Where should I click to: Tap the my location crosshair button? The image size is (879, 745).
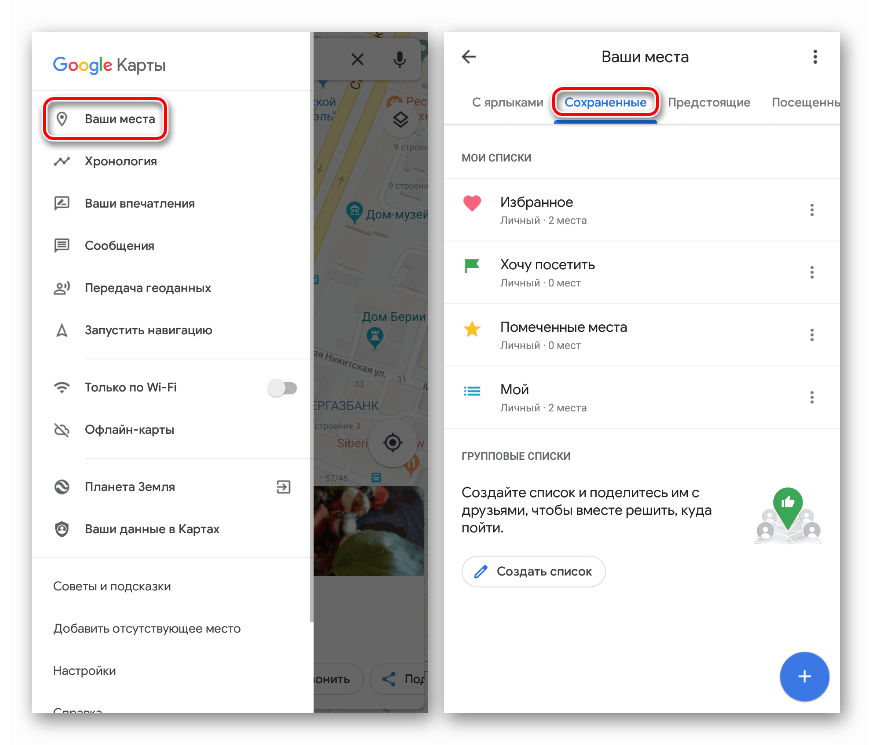tap(392, 443)
